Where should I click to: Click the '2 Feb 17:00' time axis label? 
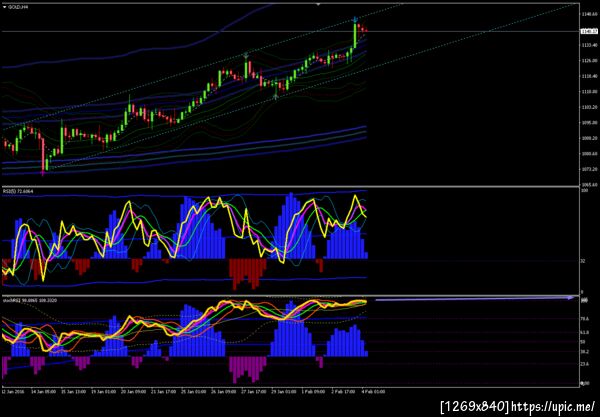pyautogui.click(x=342, y=392)
